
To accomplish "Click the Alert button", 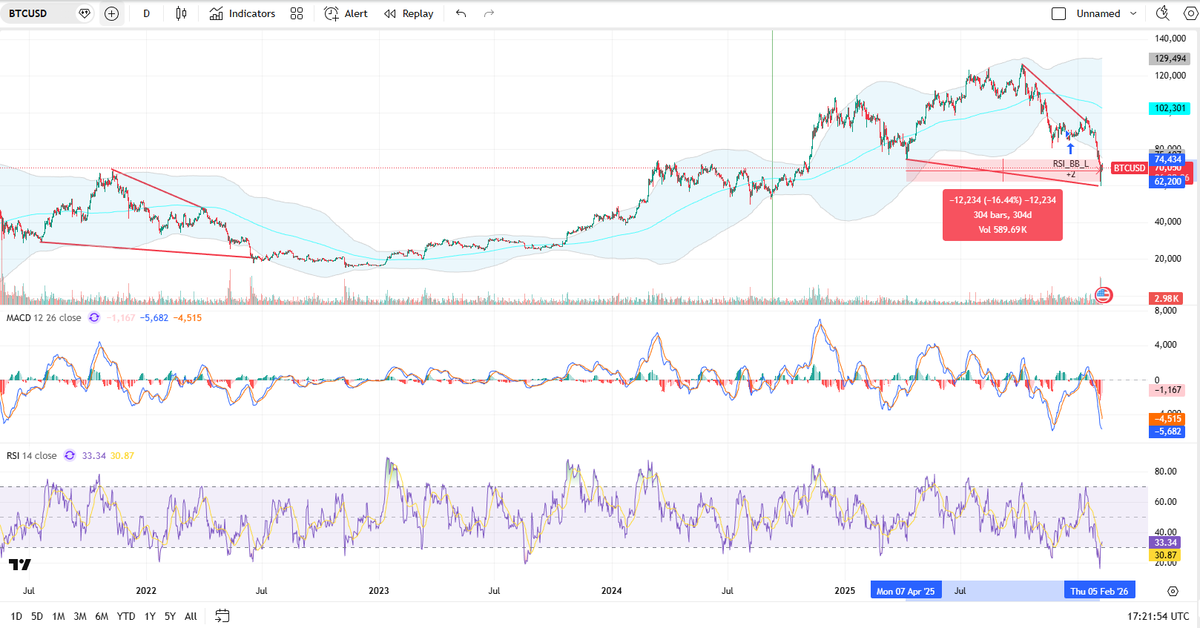I will click(345, 13).
